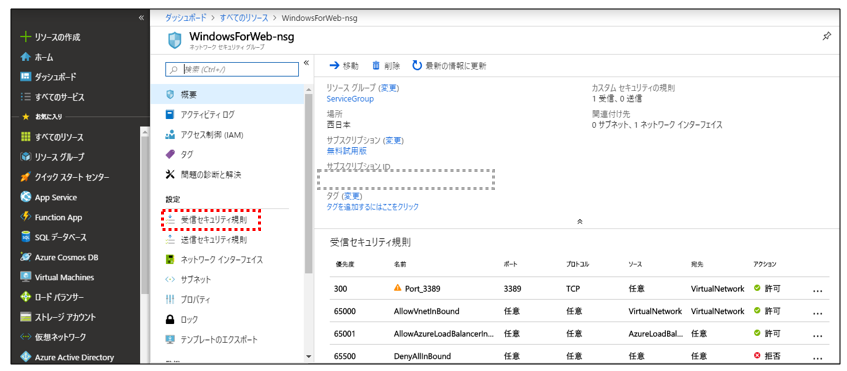Click the All resources breadcrumb link

[x=244, y=18]
